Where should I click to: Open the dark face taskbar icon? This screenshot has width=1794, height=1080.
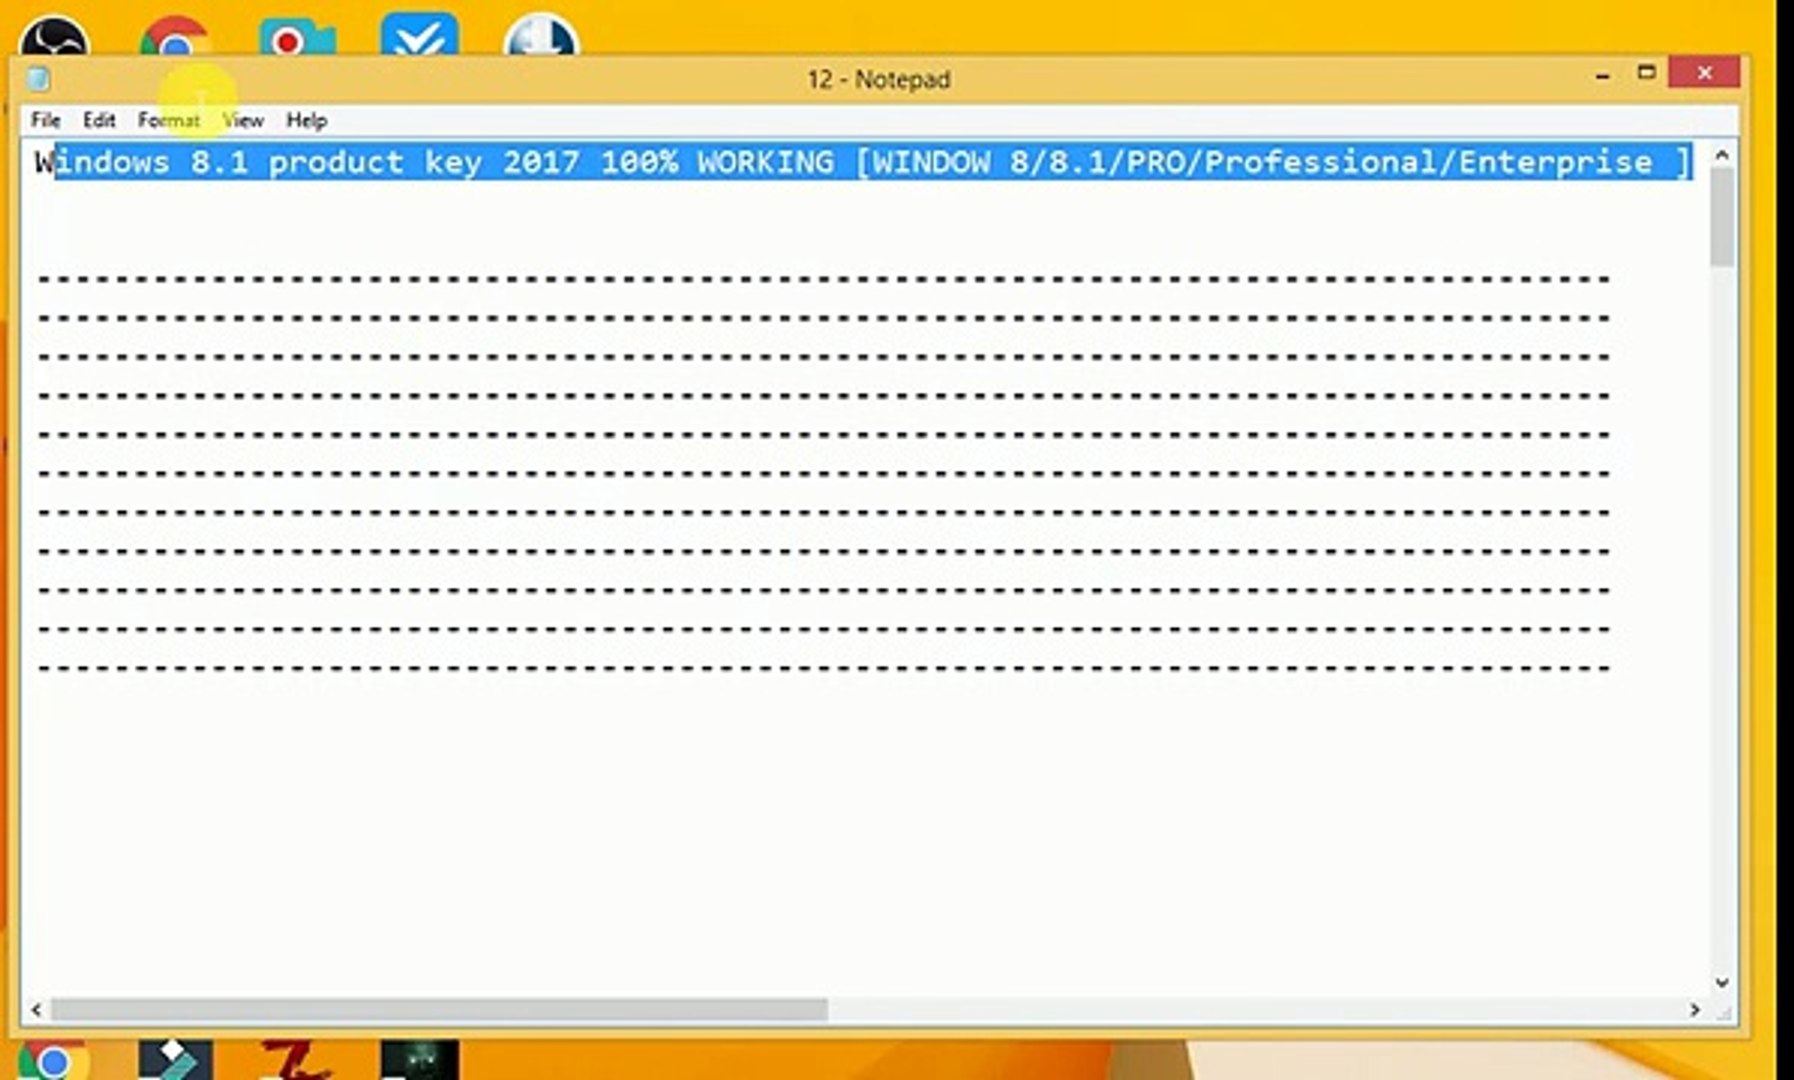click(420, 1060)
